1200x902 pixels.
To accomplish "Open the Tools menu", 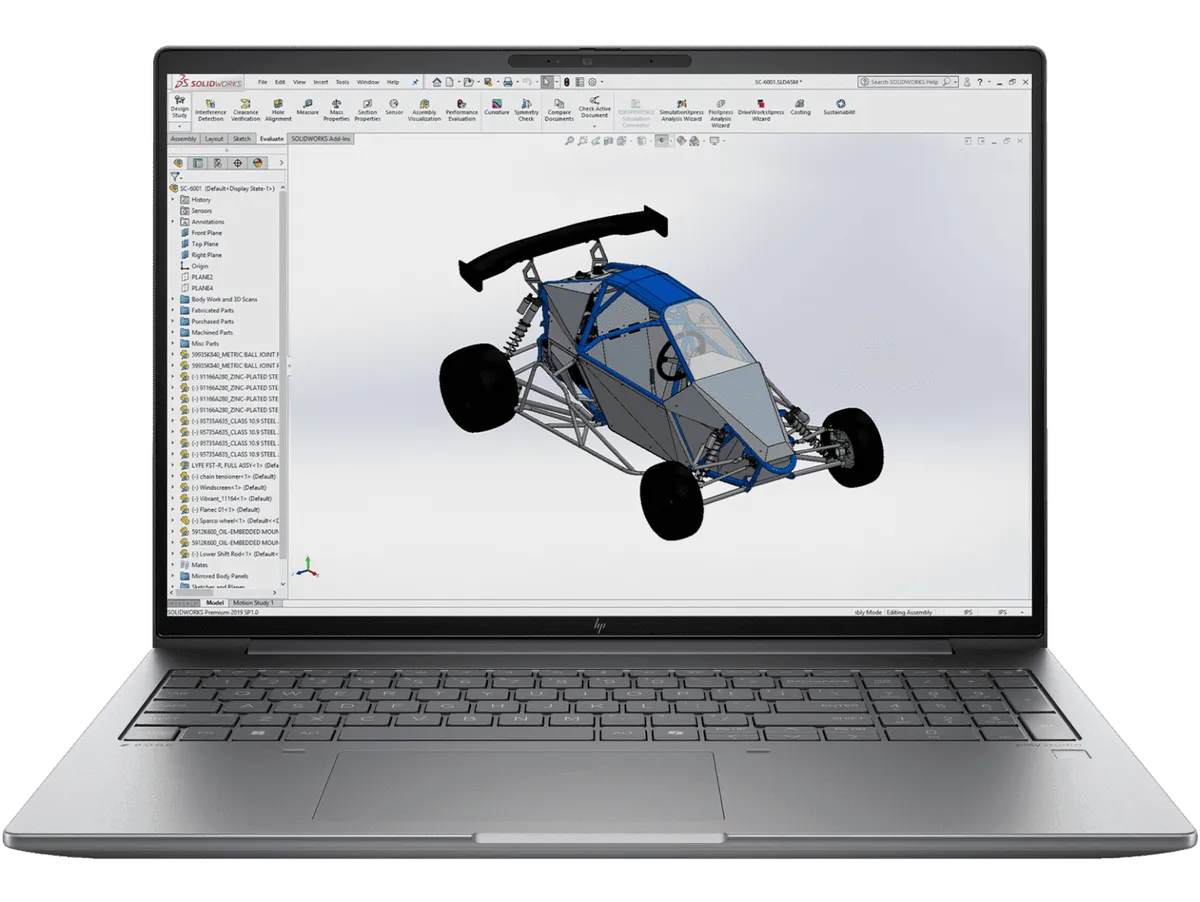I will (342, 82).
